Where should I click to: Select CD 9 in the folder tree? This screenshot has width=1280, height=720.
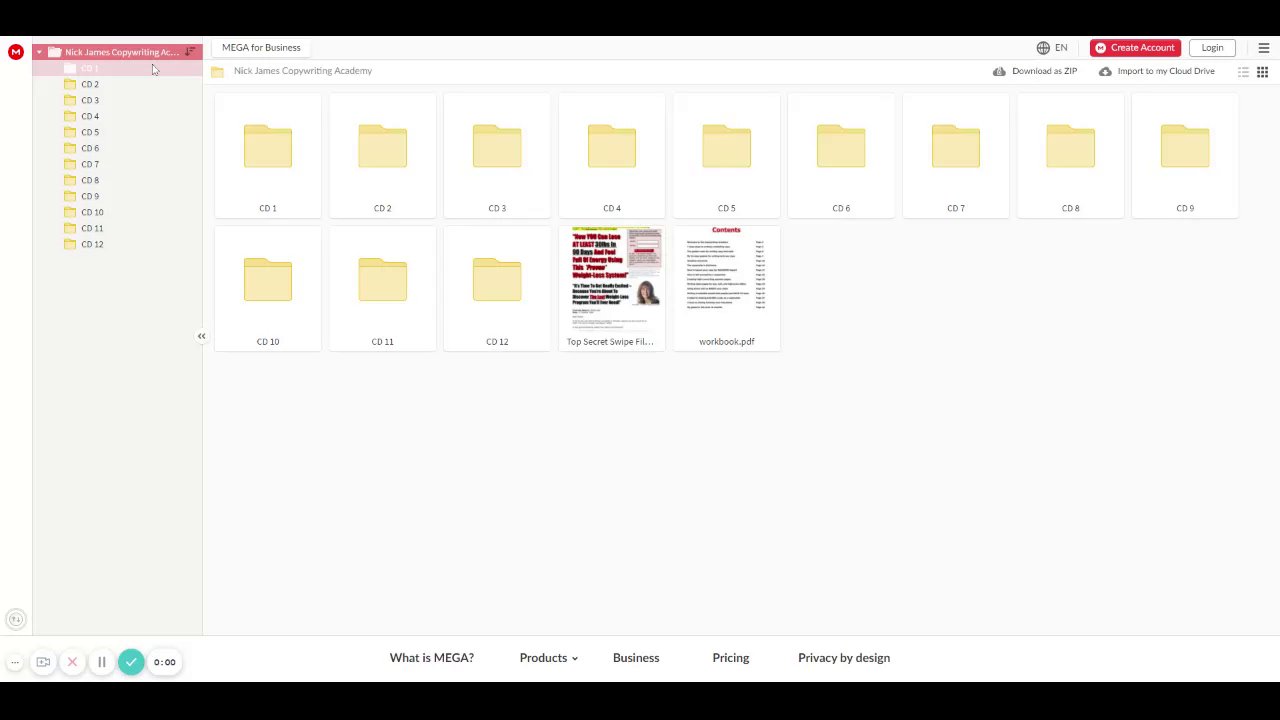pyautogui.click(x=117, y=196)
